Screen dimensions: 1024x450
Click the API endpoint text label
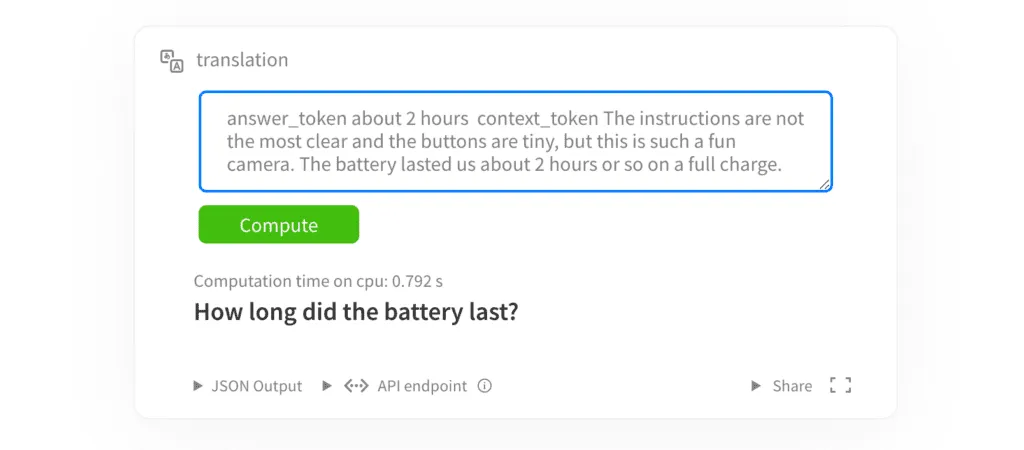pyautogui.click(x=421, y=386)
